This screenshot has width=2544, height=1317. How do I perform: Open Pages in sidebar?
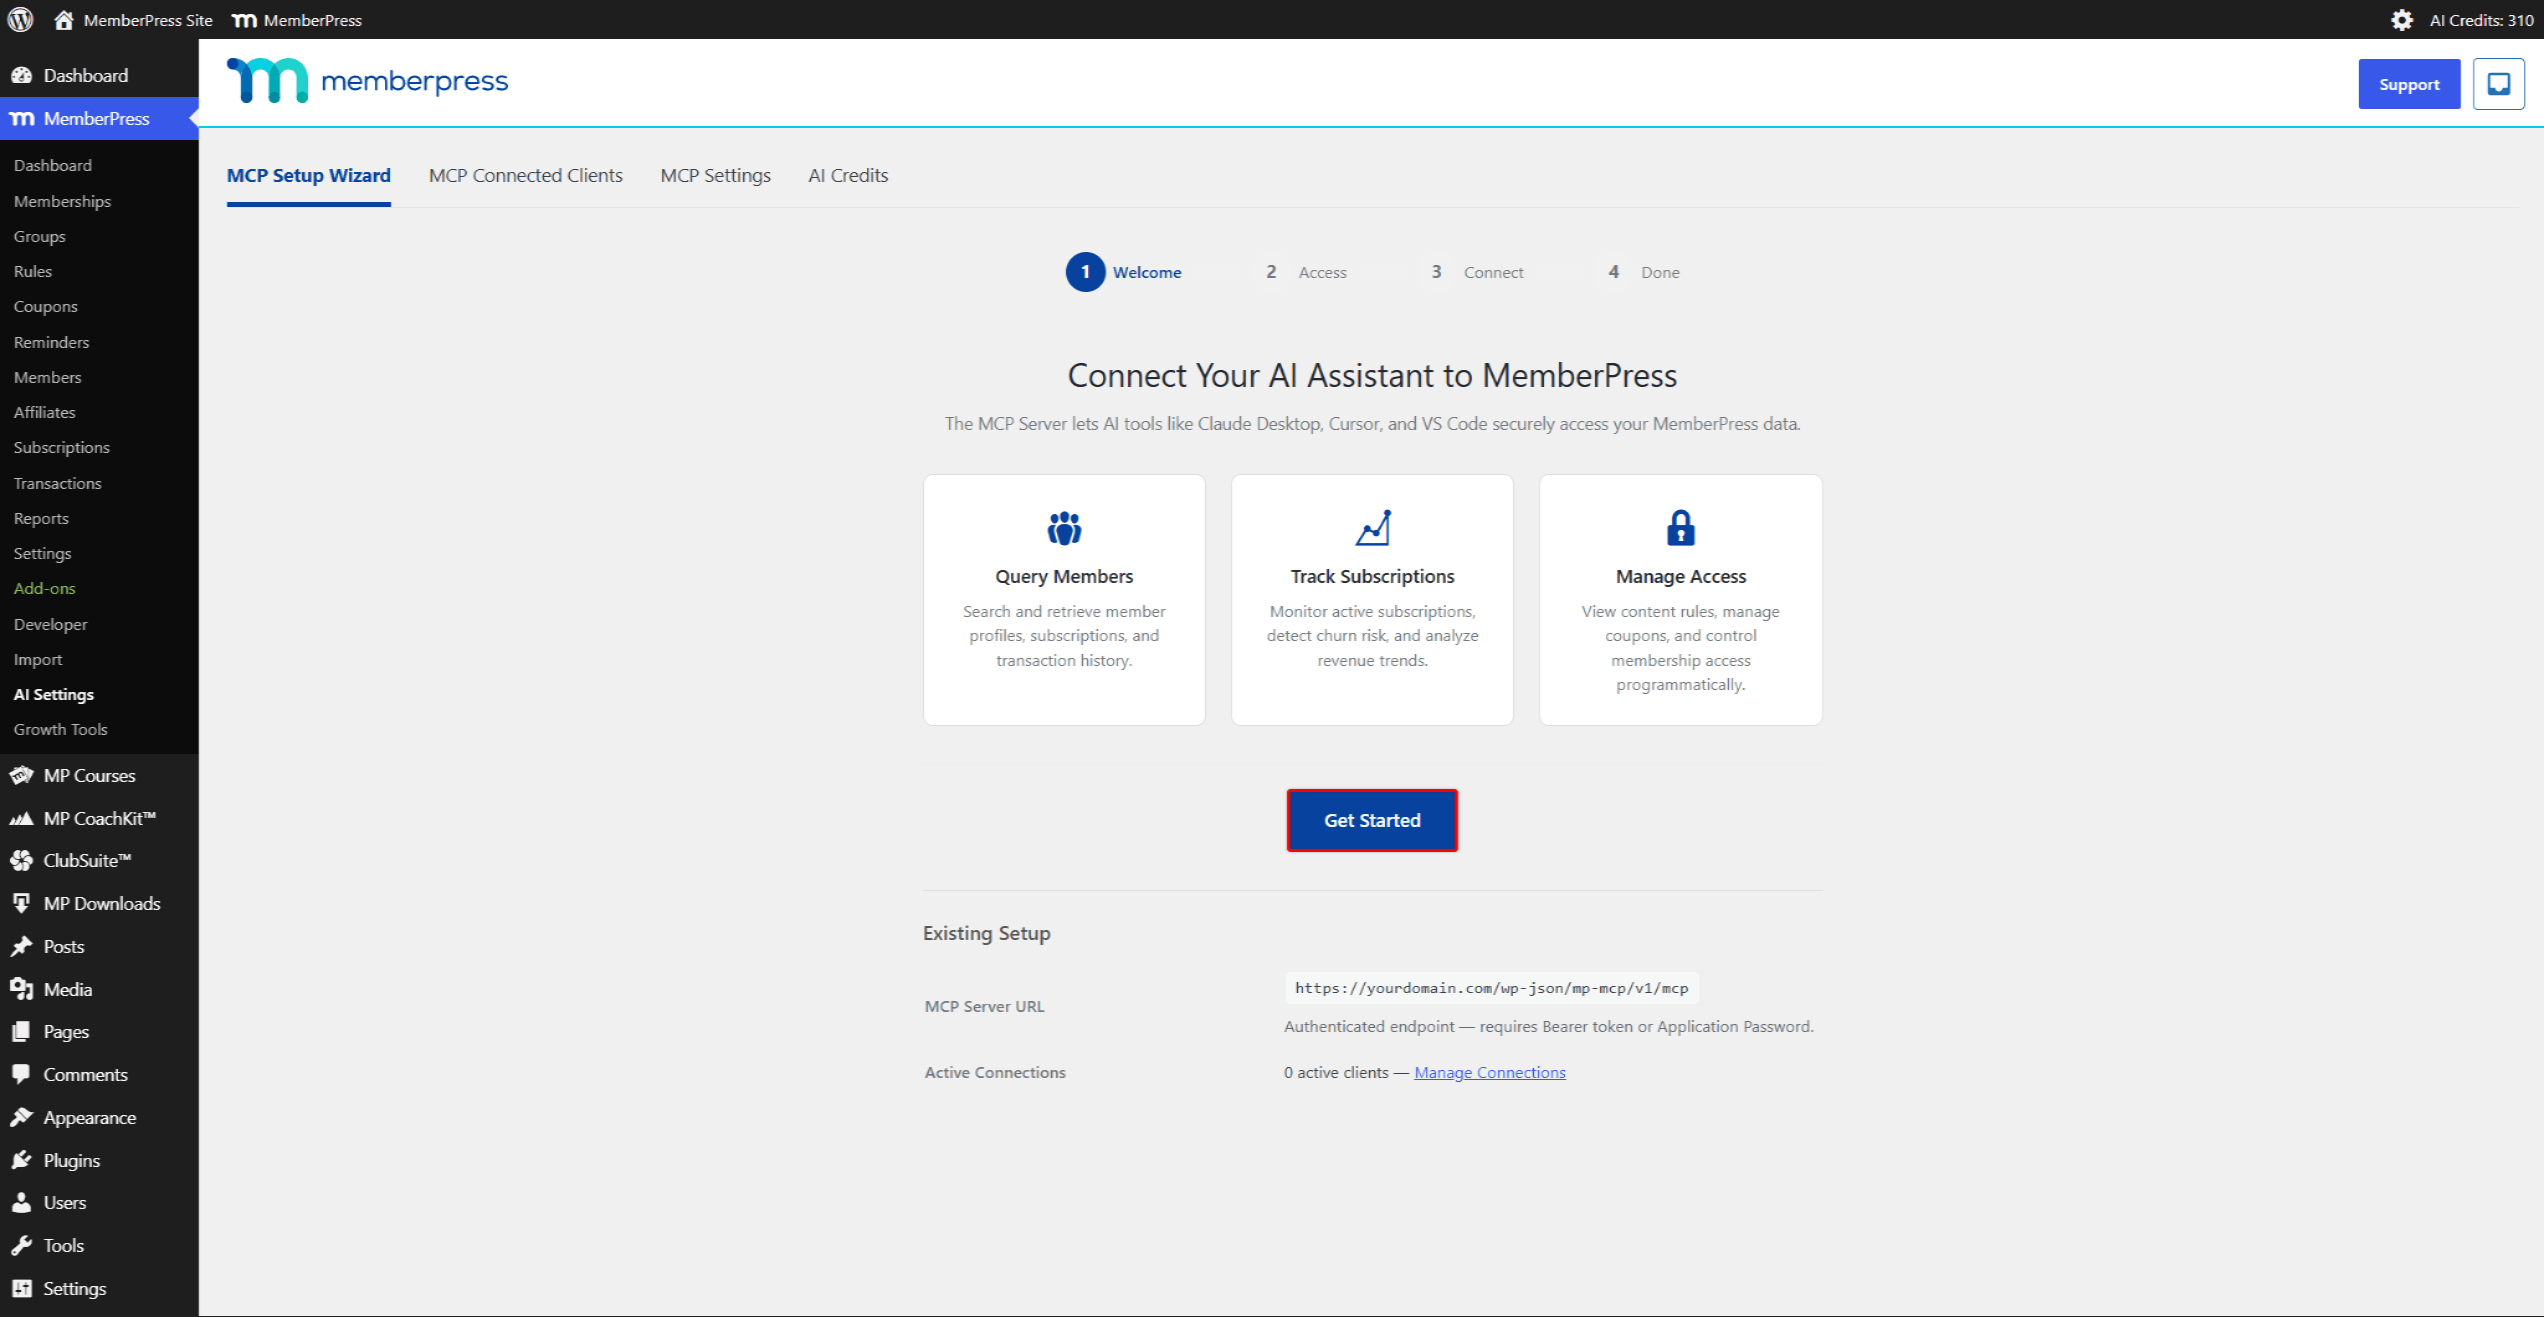tap(99, 1031)
